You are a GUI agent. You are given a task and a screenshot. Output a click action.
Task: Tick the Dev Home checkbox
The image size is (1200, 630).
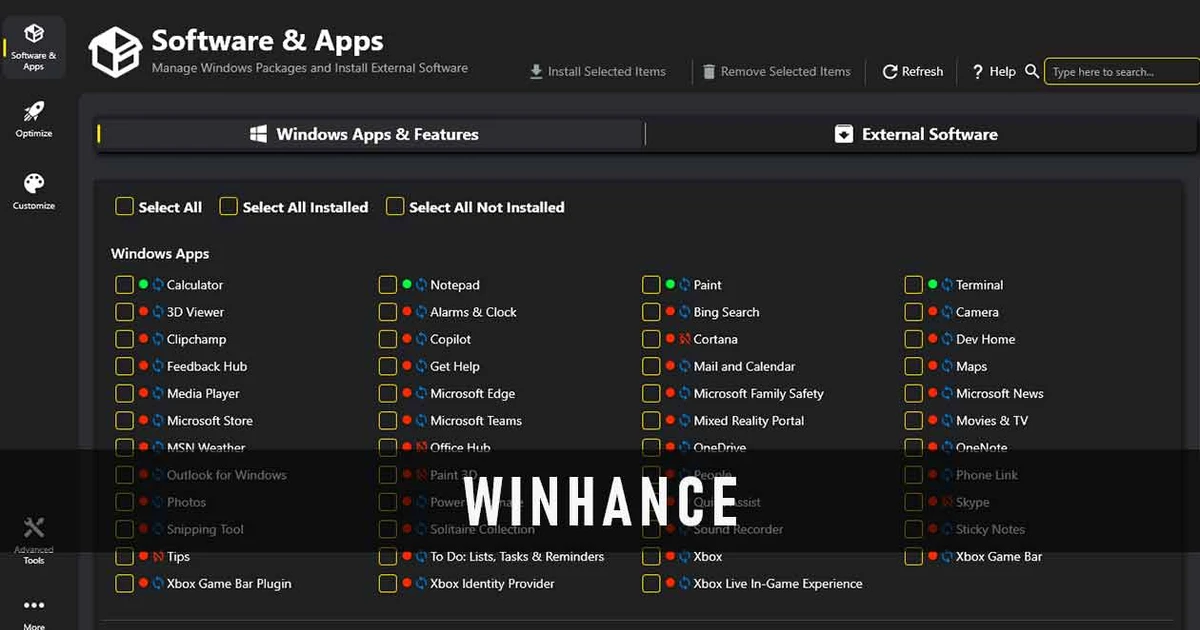[x=913, y=339]
